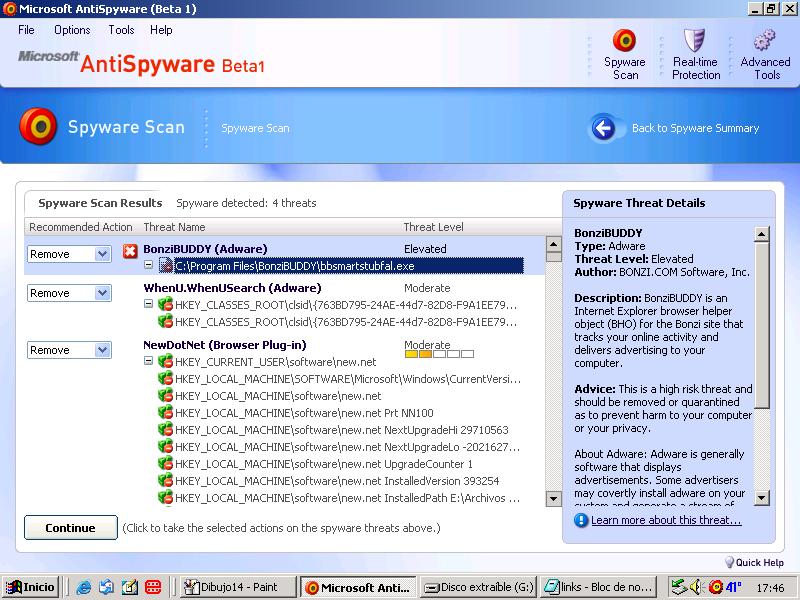This screenshot has width=800, height=600.
Task: Open the Options menu
Action: (x=72, y=30)
